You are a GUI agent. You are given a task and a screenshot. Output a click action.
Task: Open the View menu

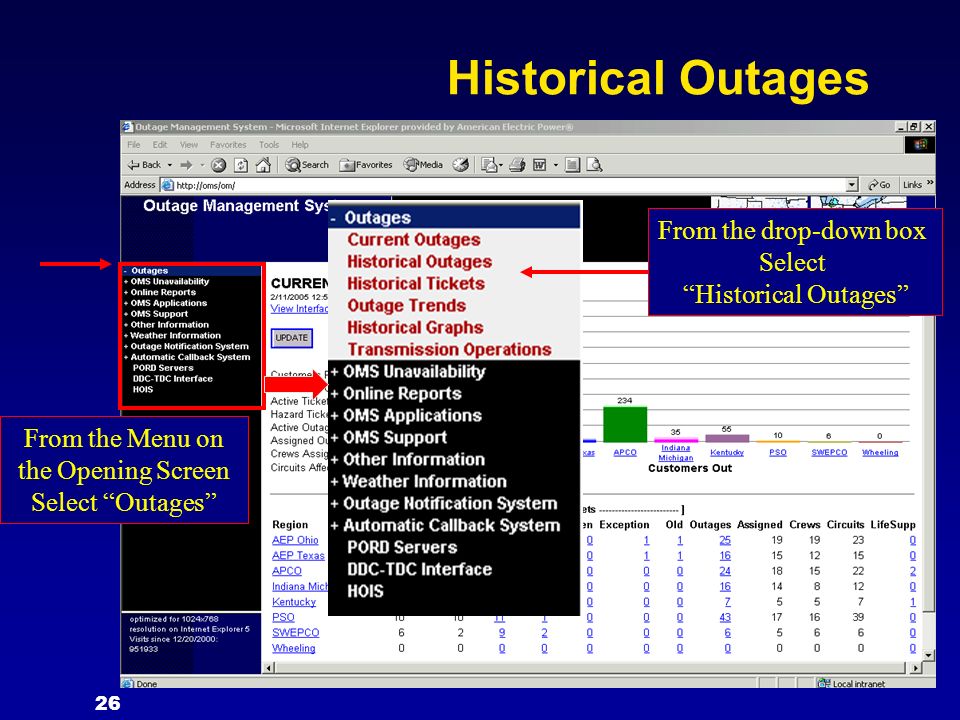[x=189, y=144]
